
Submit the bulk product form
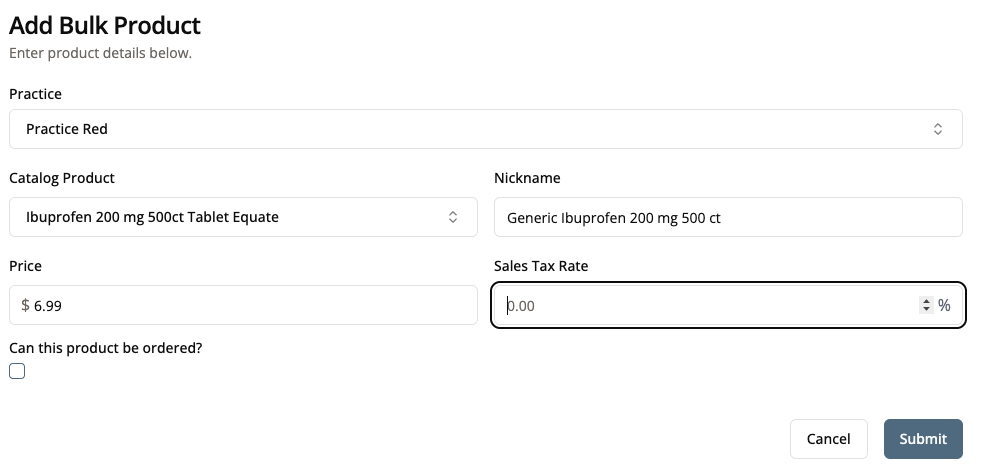[x=922, y=439]
